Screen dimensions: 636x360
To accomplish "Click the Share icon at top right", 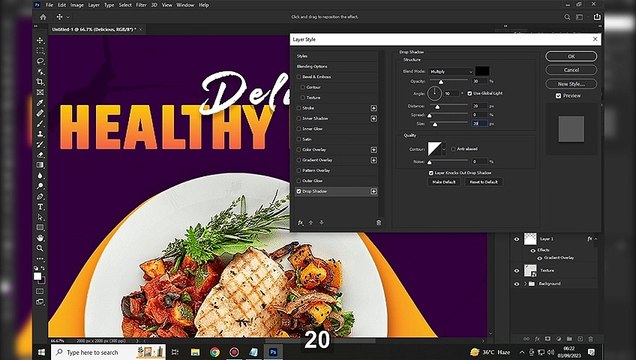I will (x=597, y=17).
